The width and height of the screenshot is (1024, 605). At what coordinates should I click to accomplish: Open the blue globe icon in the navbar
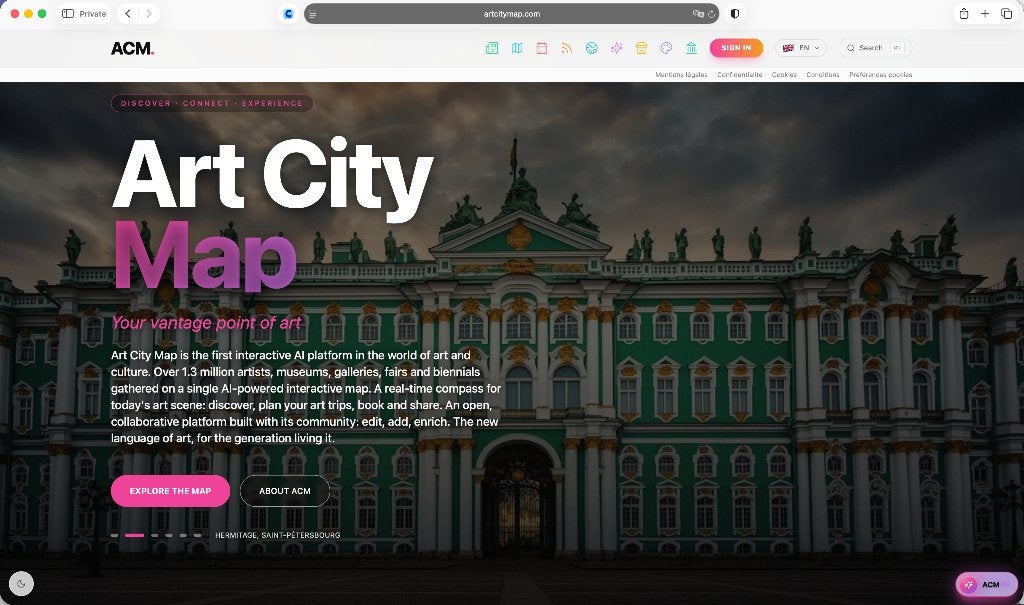[592, 48]
